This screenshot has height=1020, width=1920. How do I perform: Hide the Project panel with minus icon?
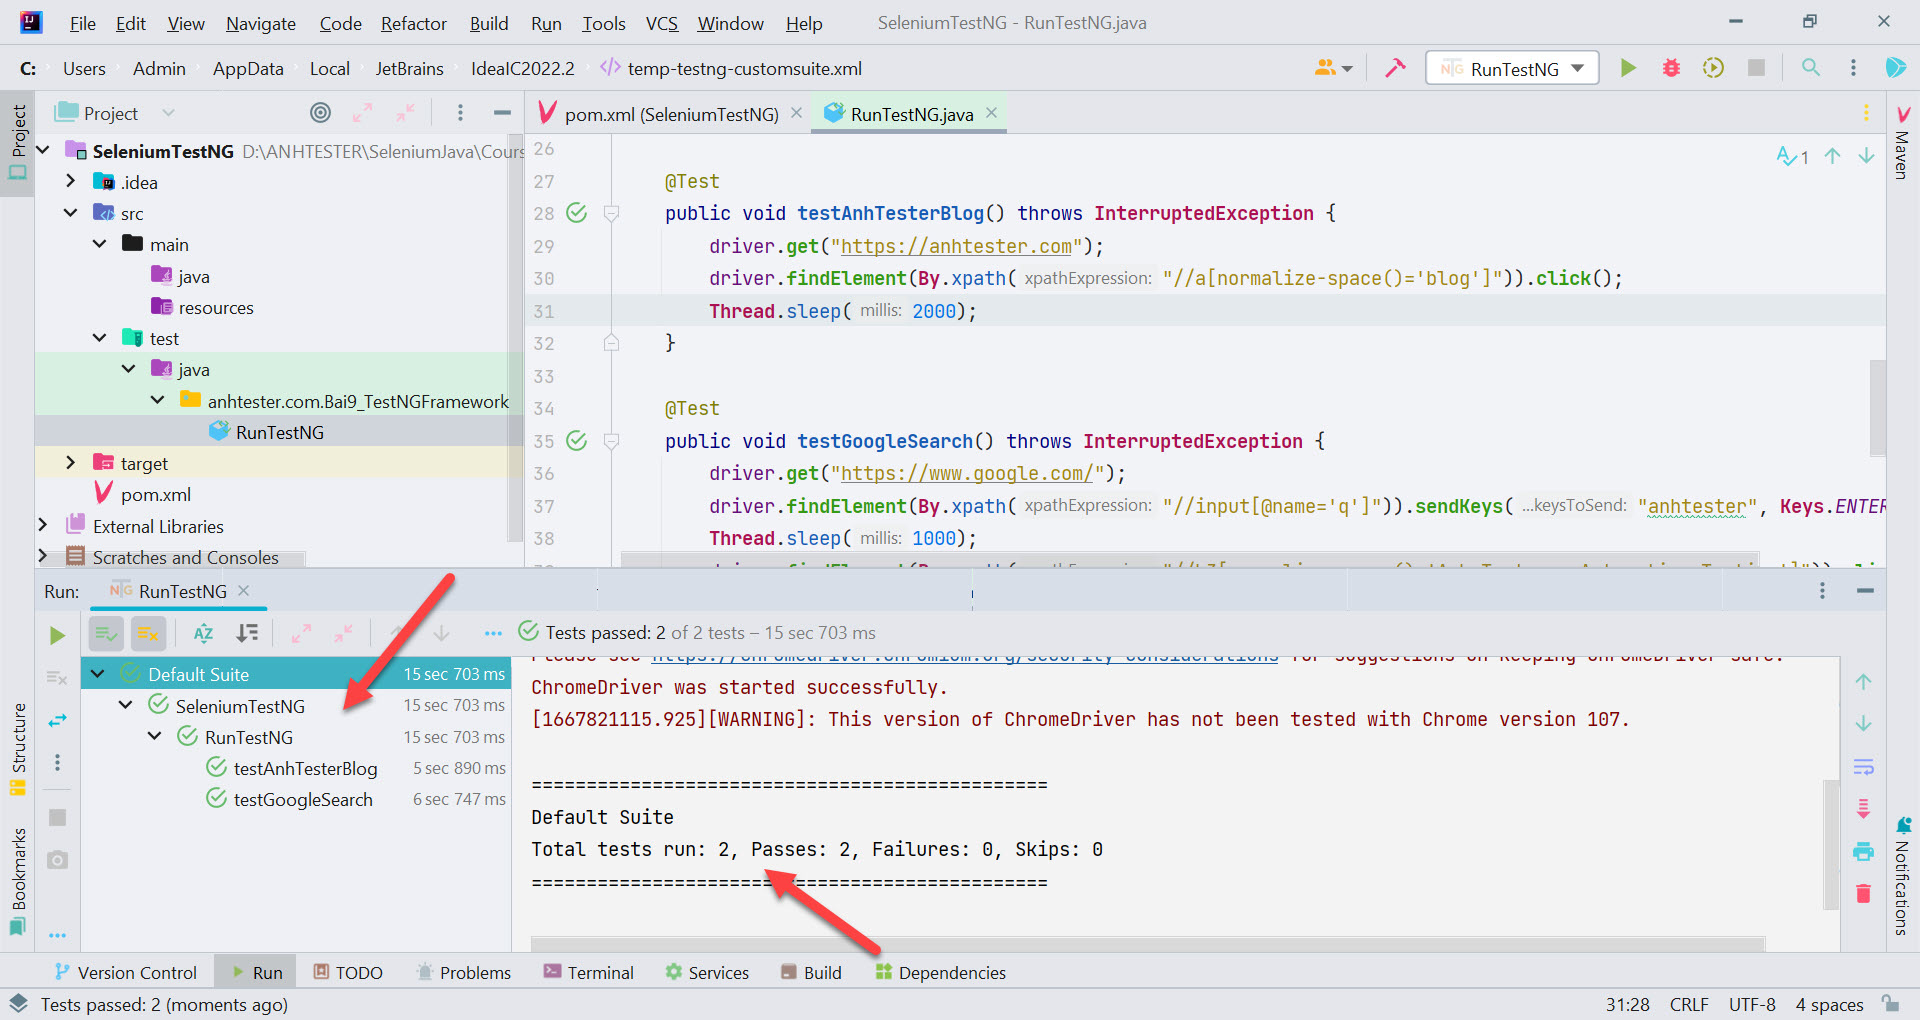pos(502,113)
